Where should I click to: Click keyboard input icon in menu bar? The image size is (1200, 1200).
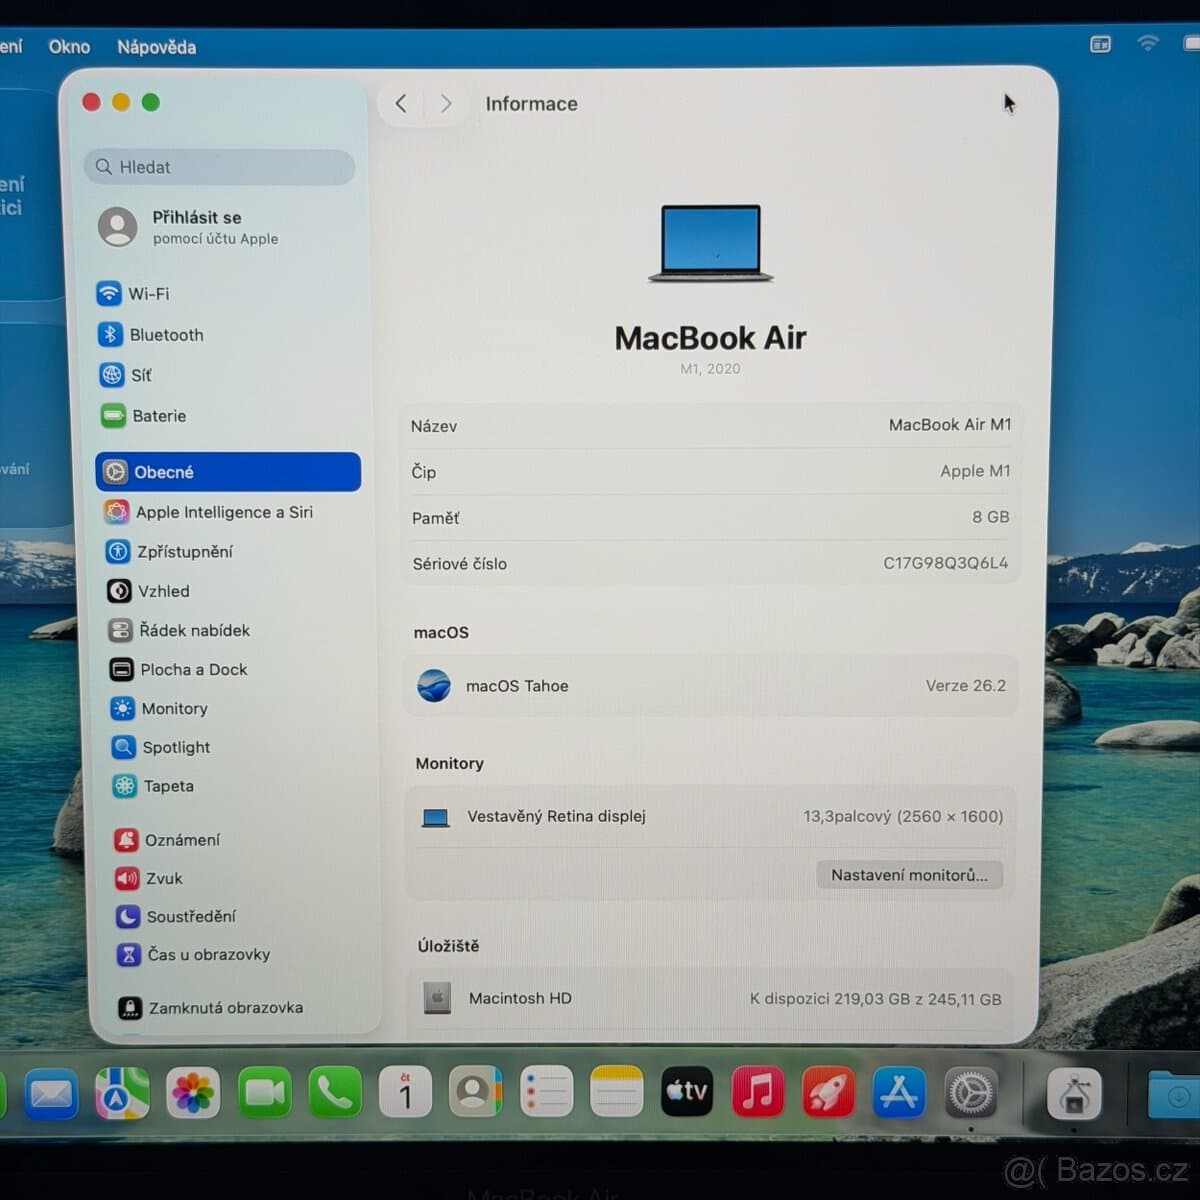coord(1100,44)
